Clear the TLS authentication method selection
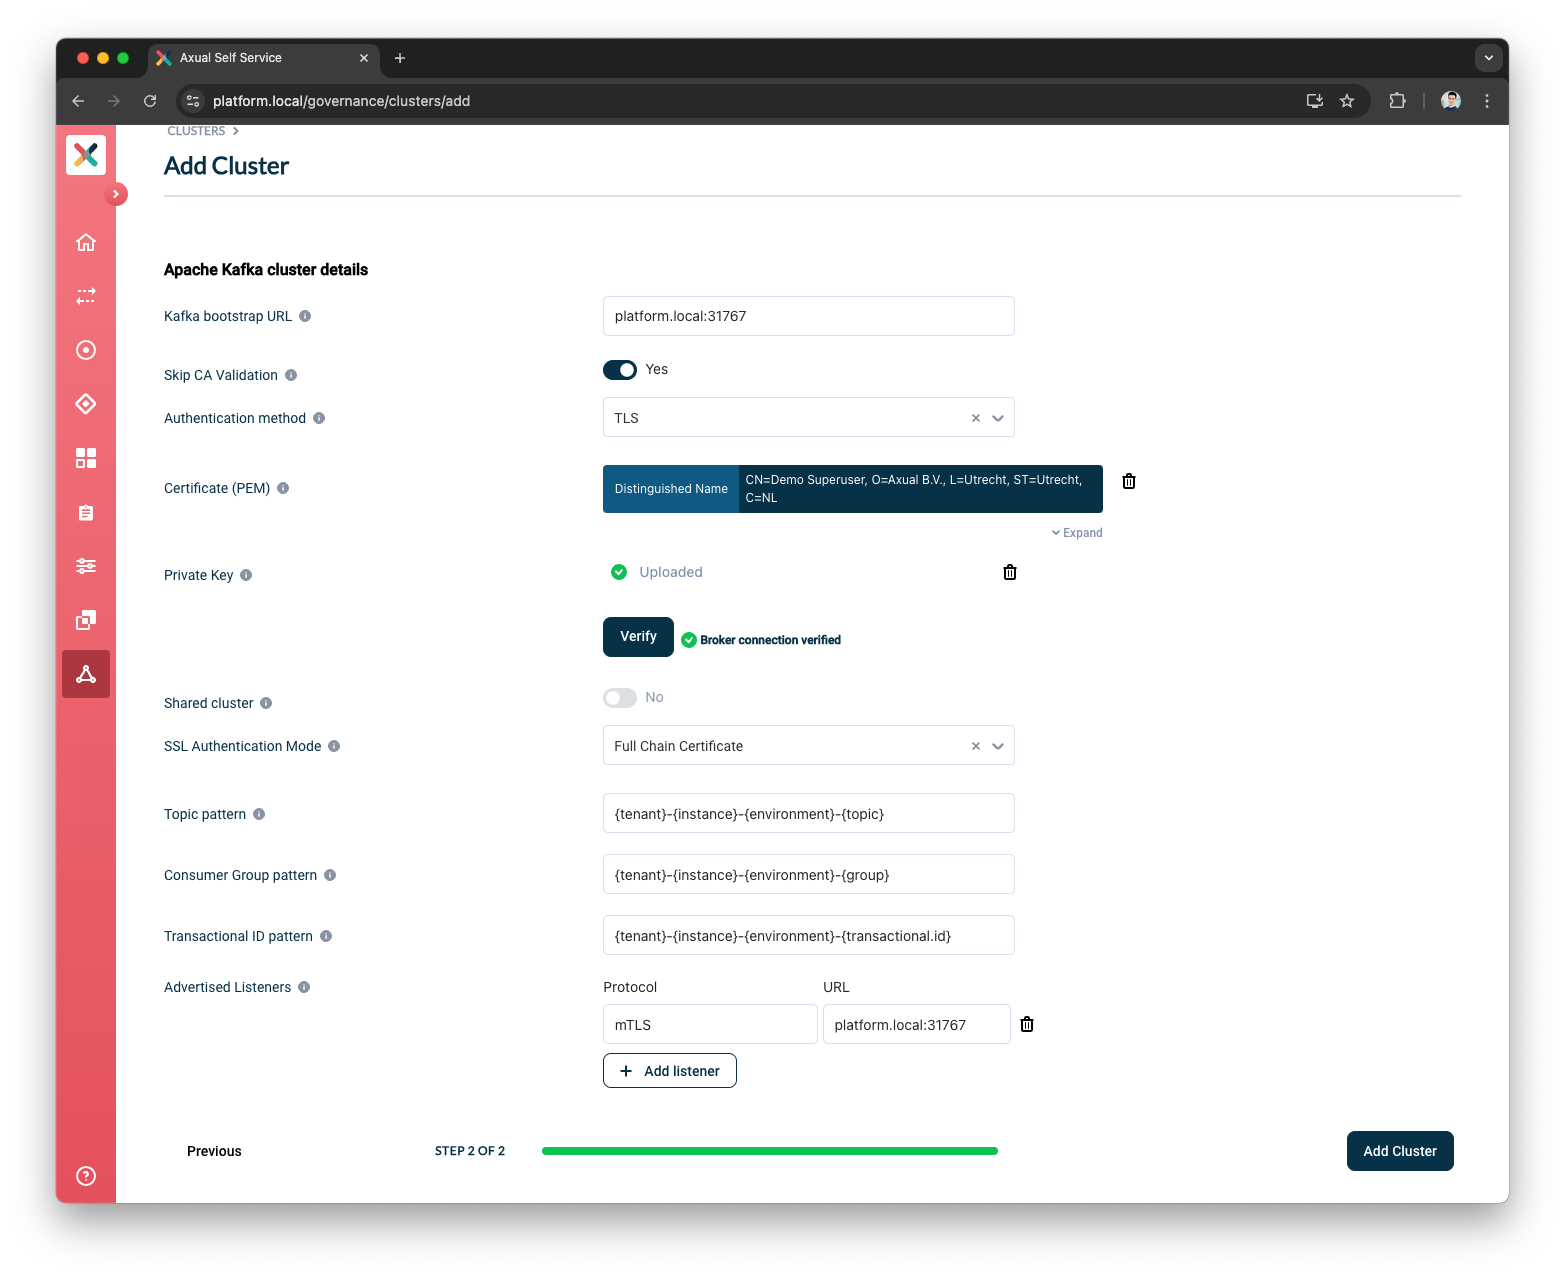The width and height of the screenshot is (1565, 1277). tap(976, 418)
